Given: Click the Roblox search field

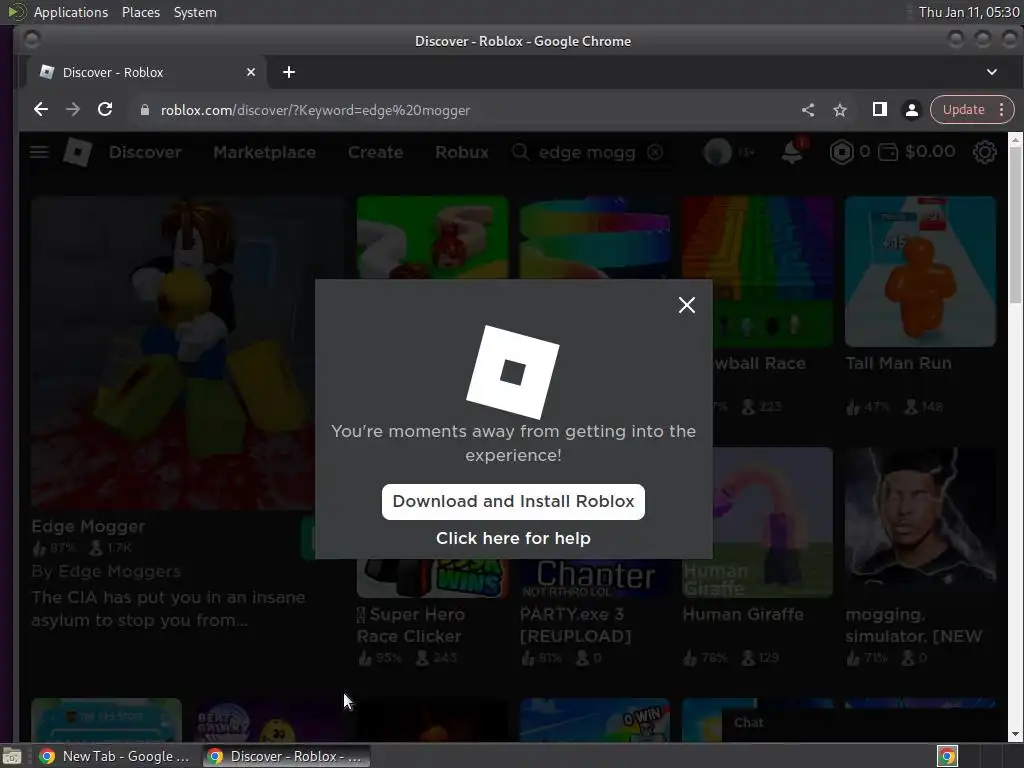Looking at the screenshot, I should (586, 152).
